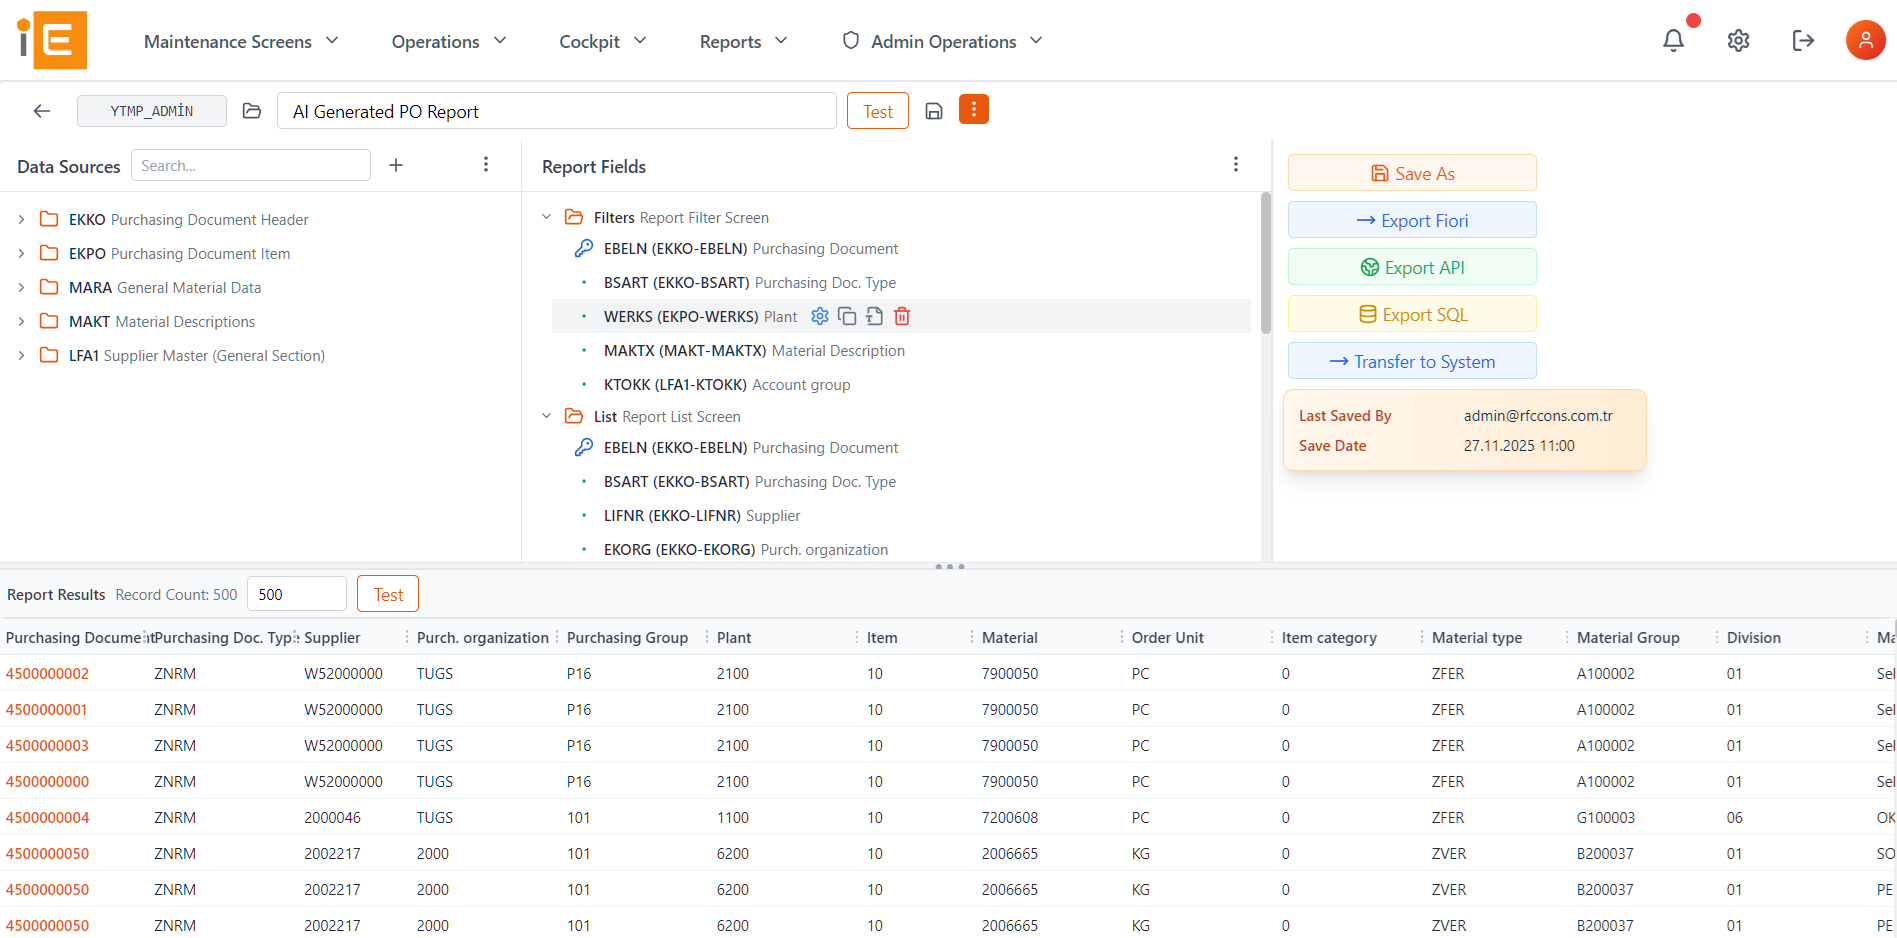Click Save As button

(x=1412, y=173)
